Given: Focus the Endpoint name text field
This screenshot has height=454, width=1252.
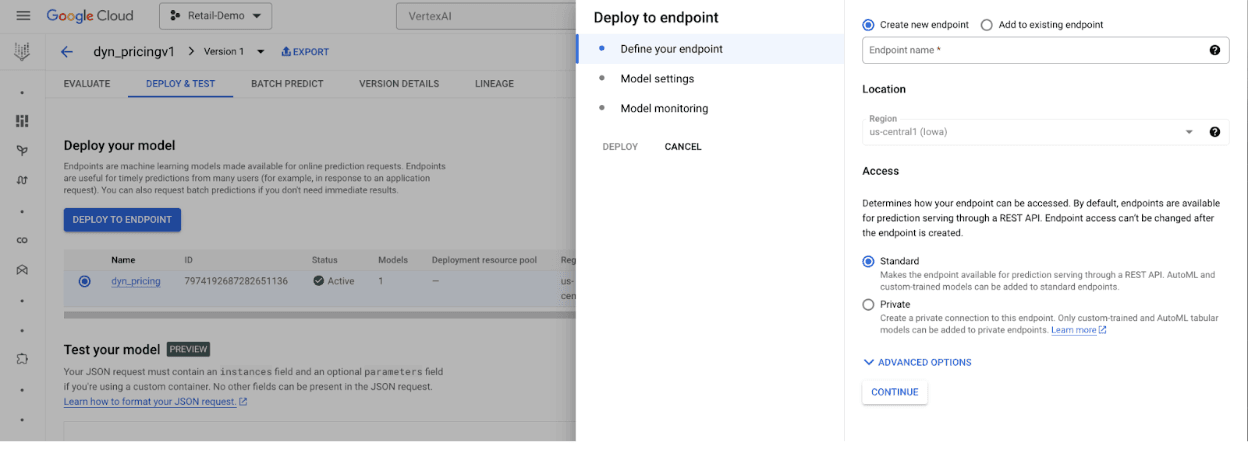Looking at the screenshot, I should [1030, 50].
